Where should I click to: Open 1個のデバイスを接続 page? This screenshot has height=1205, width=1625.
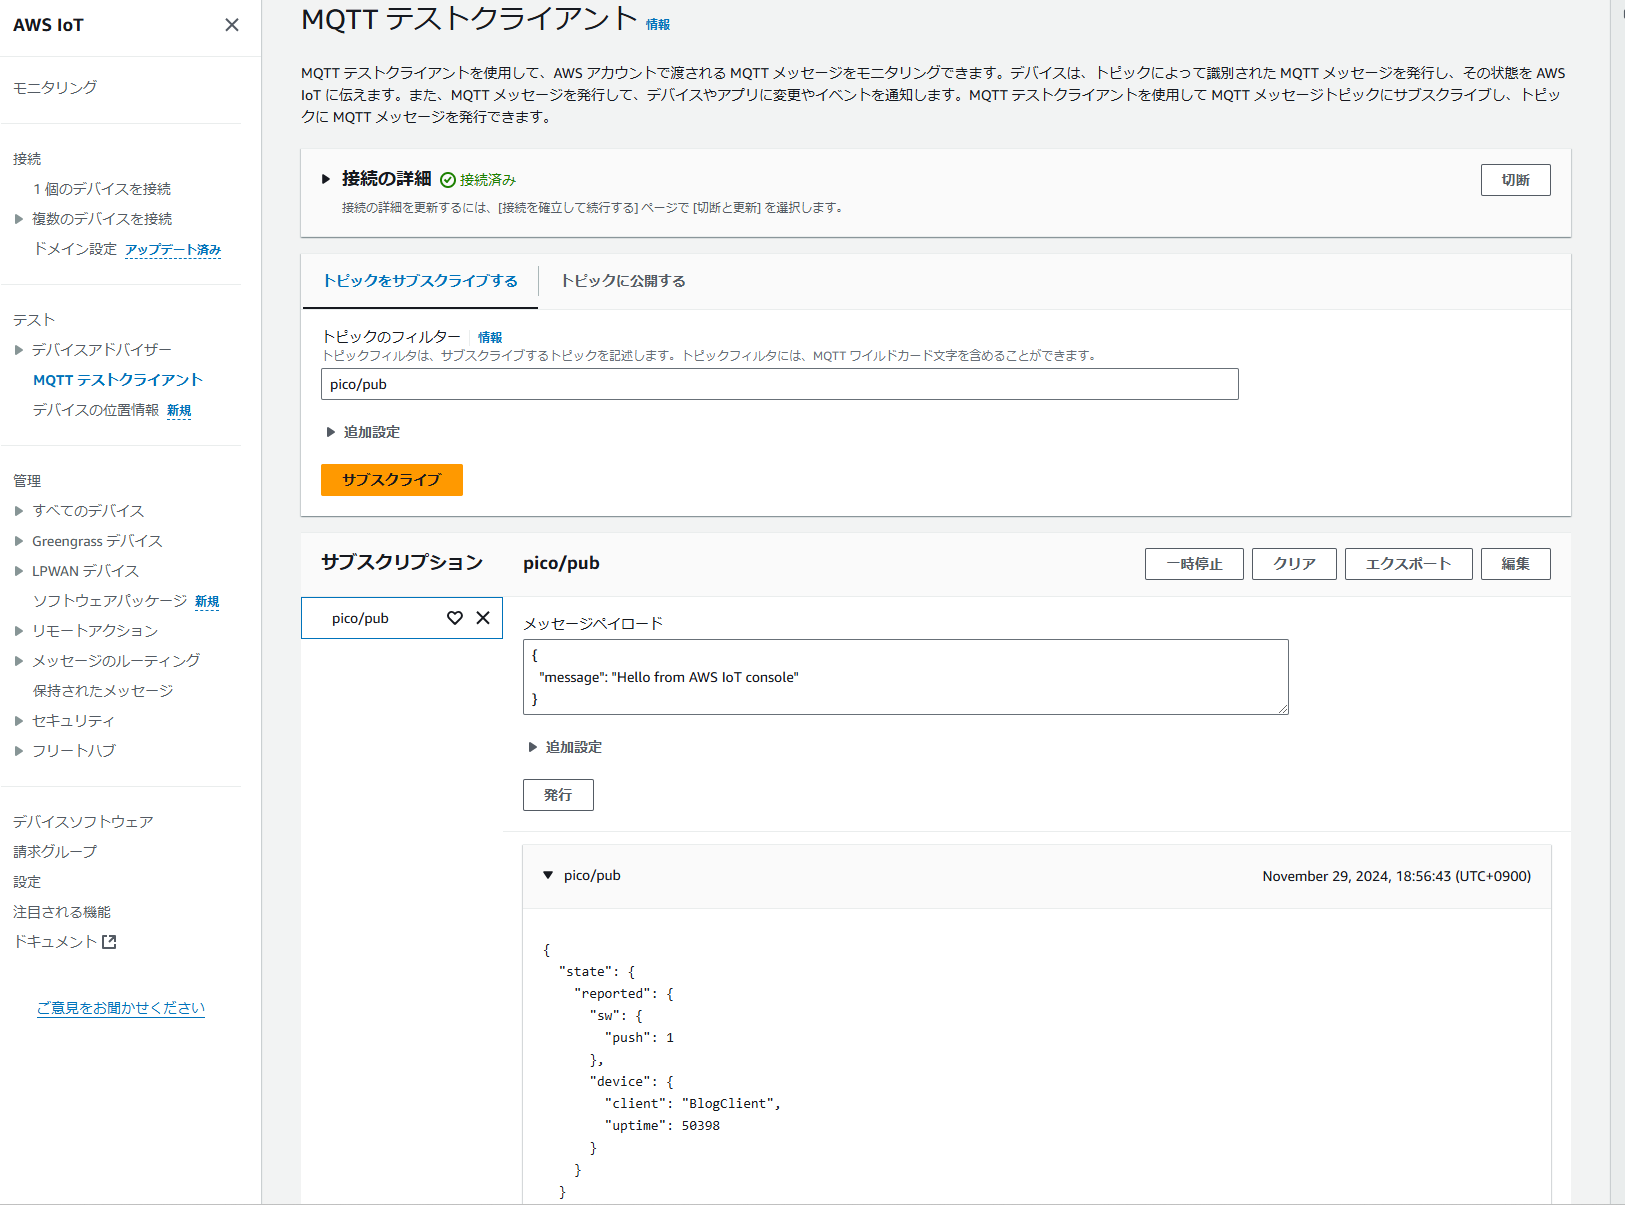102,189
